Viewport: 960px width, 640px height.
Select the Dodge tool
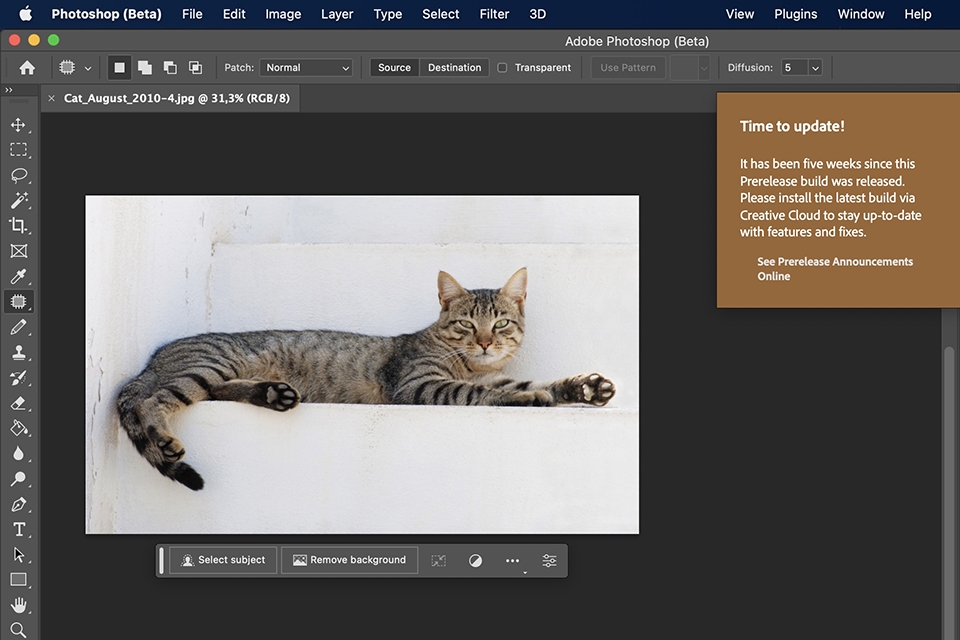click(x=18, y=478)
